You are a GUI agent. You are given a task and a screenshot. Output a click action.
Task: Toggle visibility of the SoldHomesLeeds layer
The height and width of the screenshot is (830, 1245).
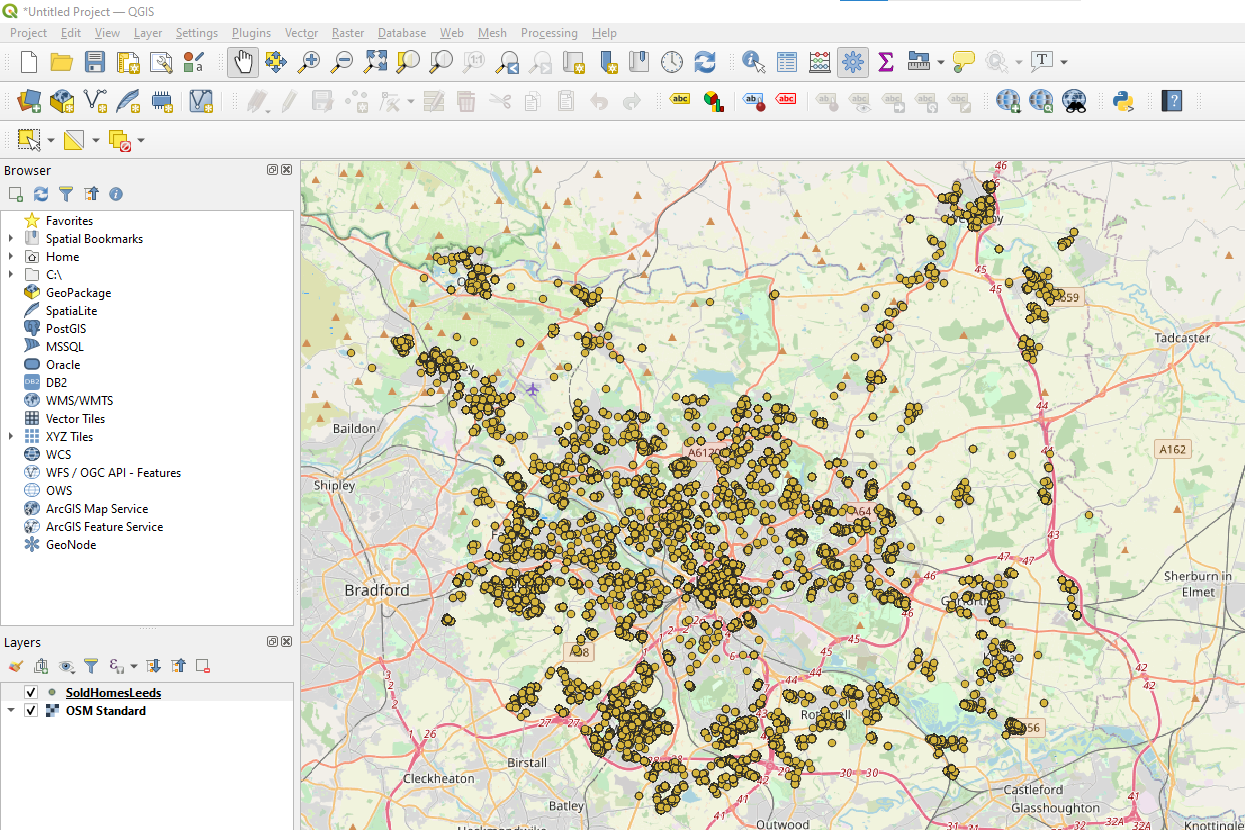(31, 693)
